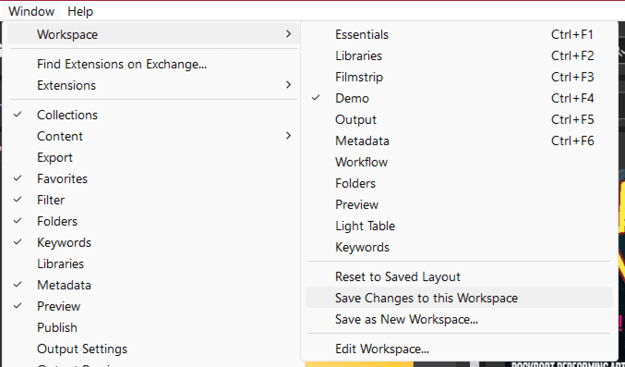Toggle the Metadata panel in Window menu
Image resolution: width=625 pixels, height=367 pixels.
(153, 285)
